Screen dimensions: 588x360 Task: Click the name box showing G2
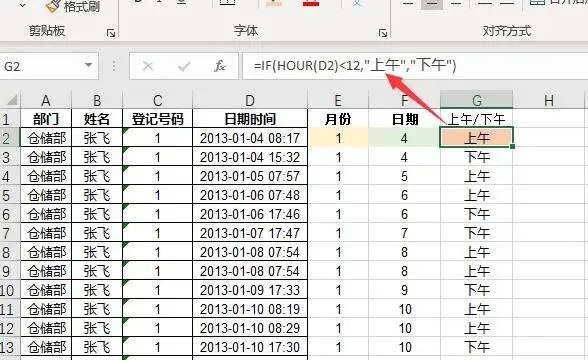(x=42, y=66)
